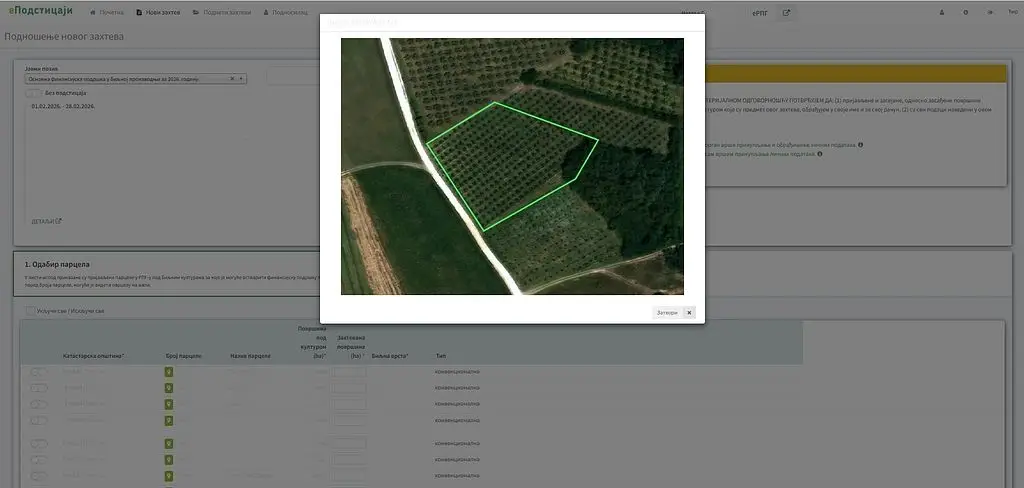Click the first row Захтевана површина input
The width and height of the screenshot is (1024, 488).
349,372
